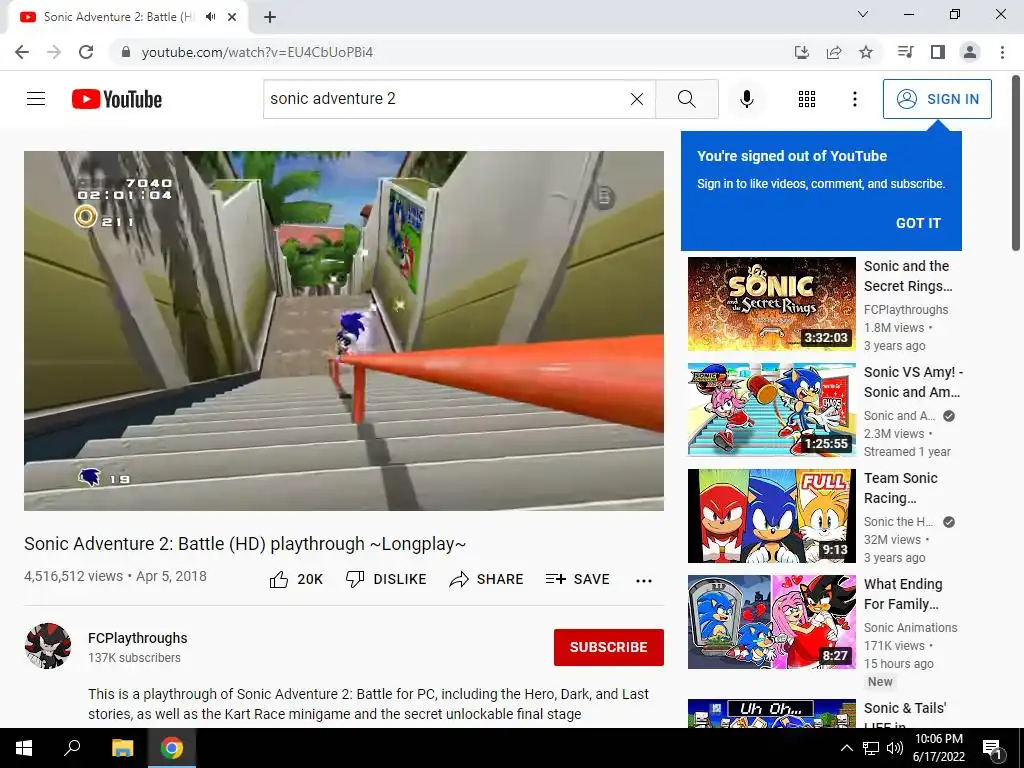Image resolution: width=1024 pixels, height=768 pixels.
Task: Open a new browser tab
Action: [x=270, y=17]
